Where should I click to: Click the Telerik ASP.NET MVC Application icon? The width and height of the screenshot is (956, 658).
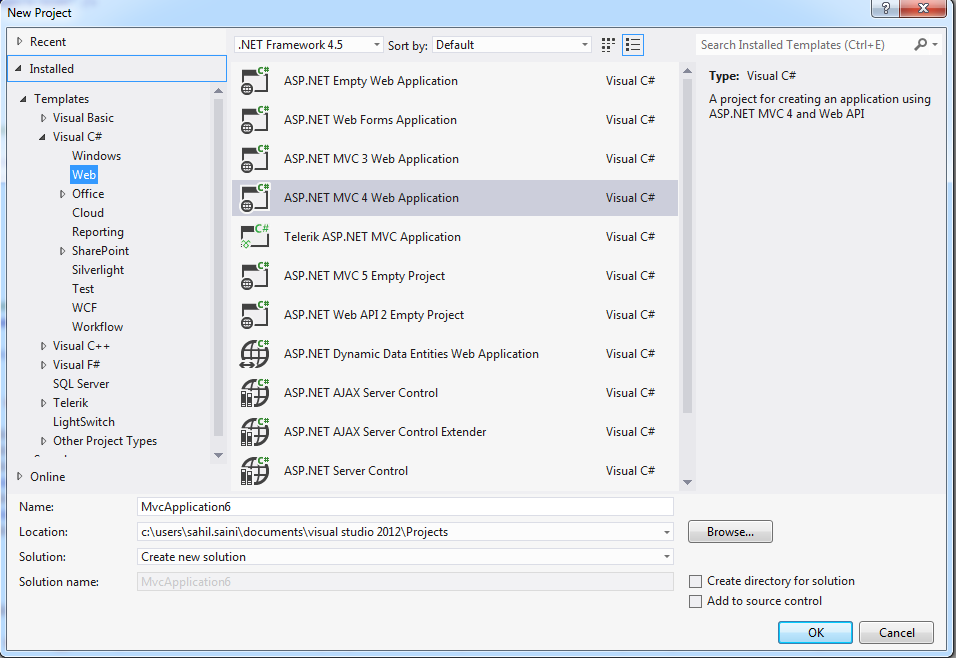254,237
